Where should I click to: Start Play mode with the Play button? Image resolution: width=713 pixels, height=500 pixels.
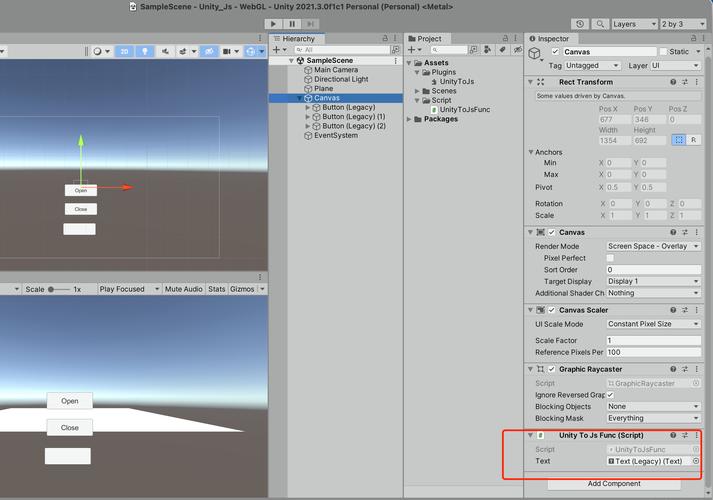tap(273, 24)
